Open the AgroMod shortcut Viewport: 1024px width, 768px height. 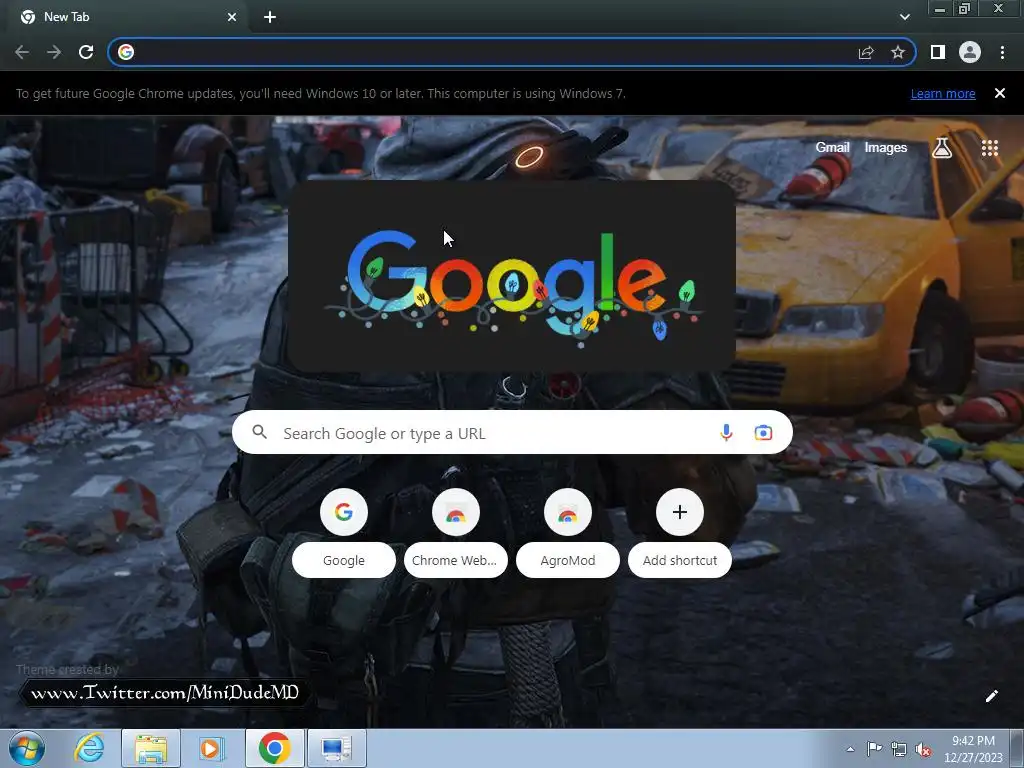pyautogui.click(x=568, y=533)
